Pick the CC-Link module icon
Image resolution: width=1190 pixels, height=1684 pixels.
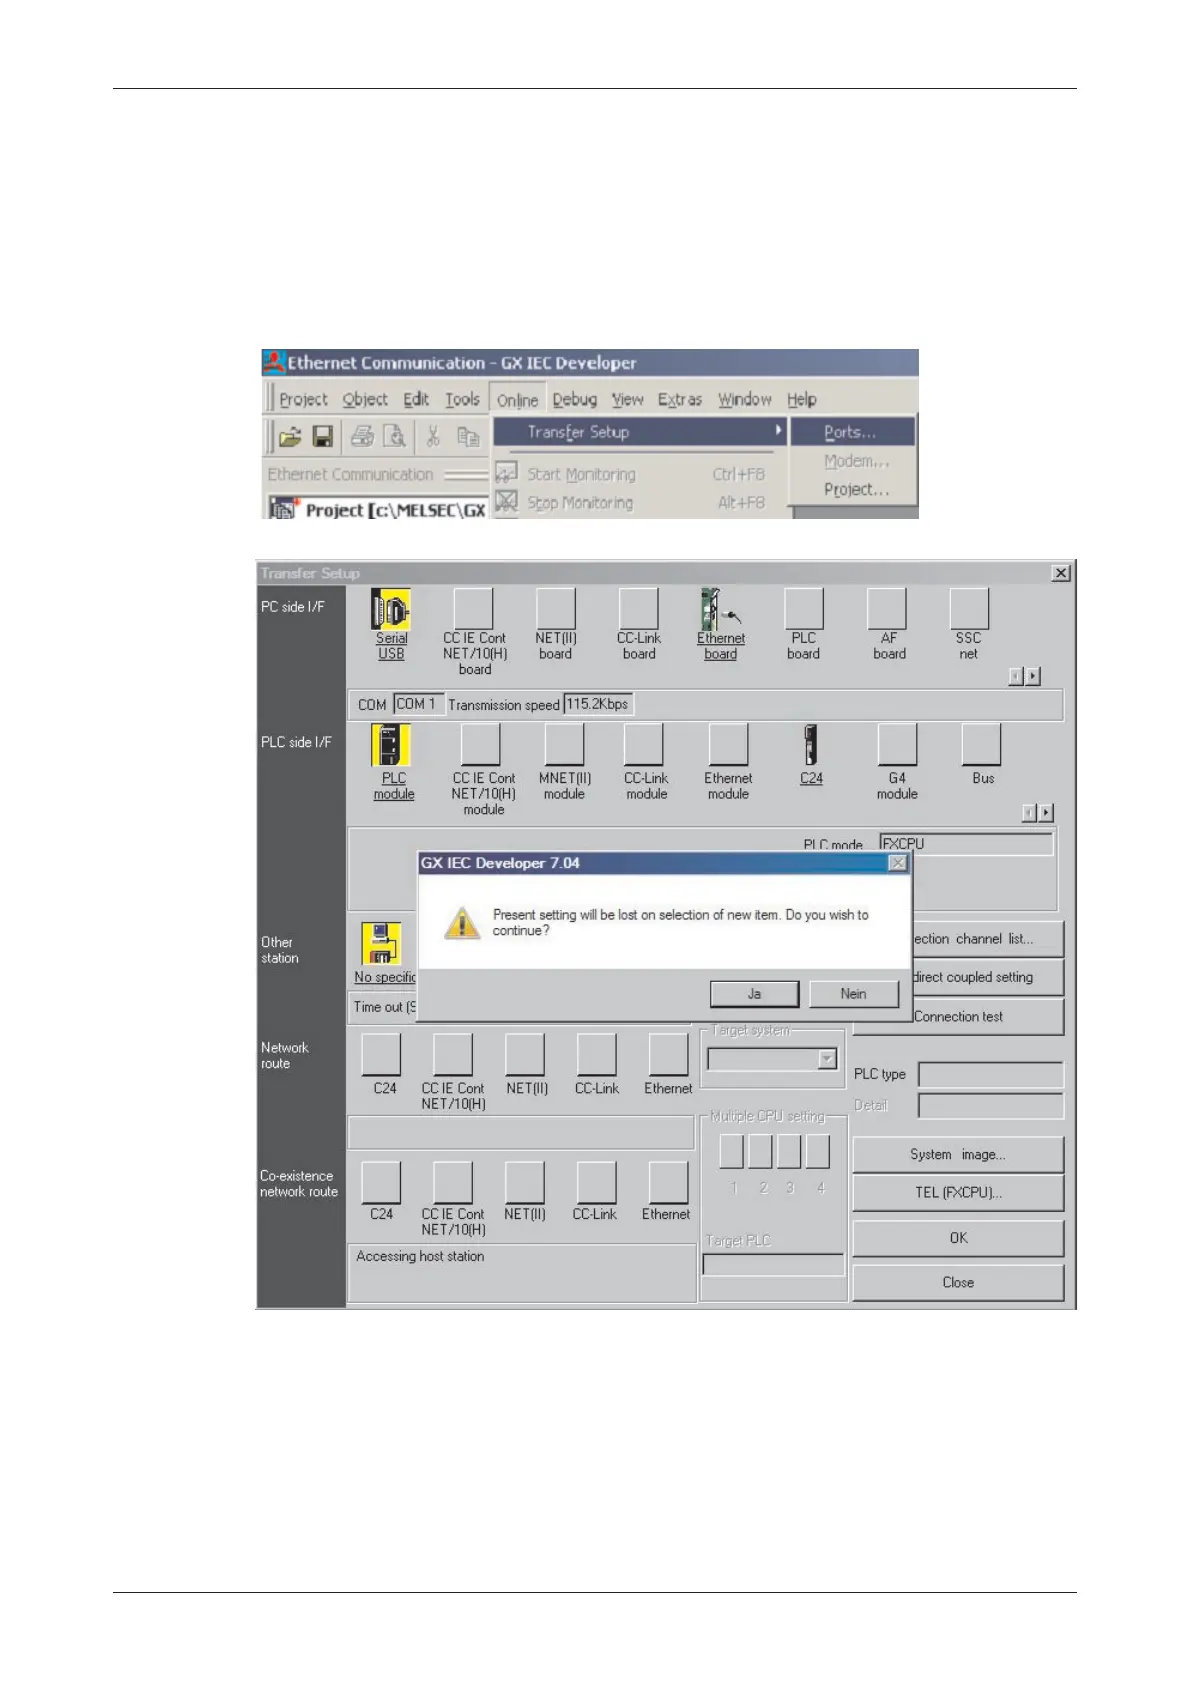(644, 745)
